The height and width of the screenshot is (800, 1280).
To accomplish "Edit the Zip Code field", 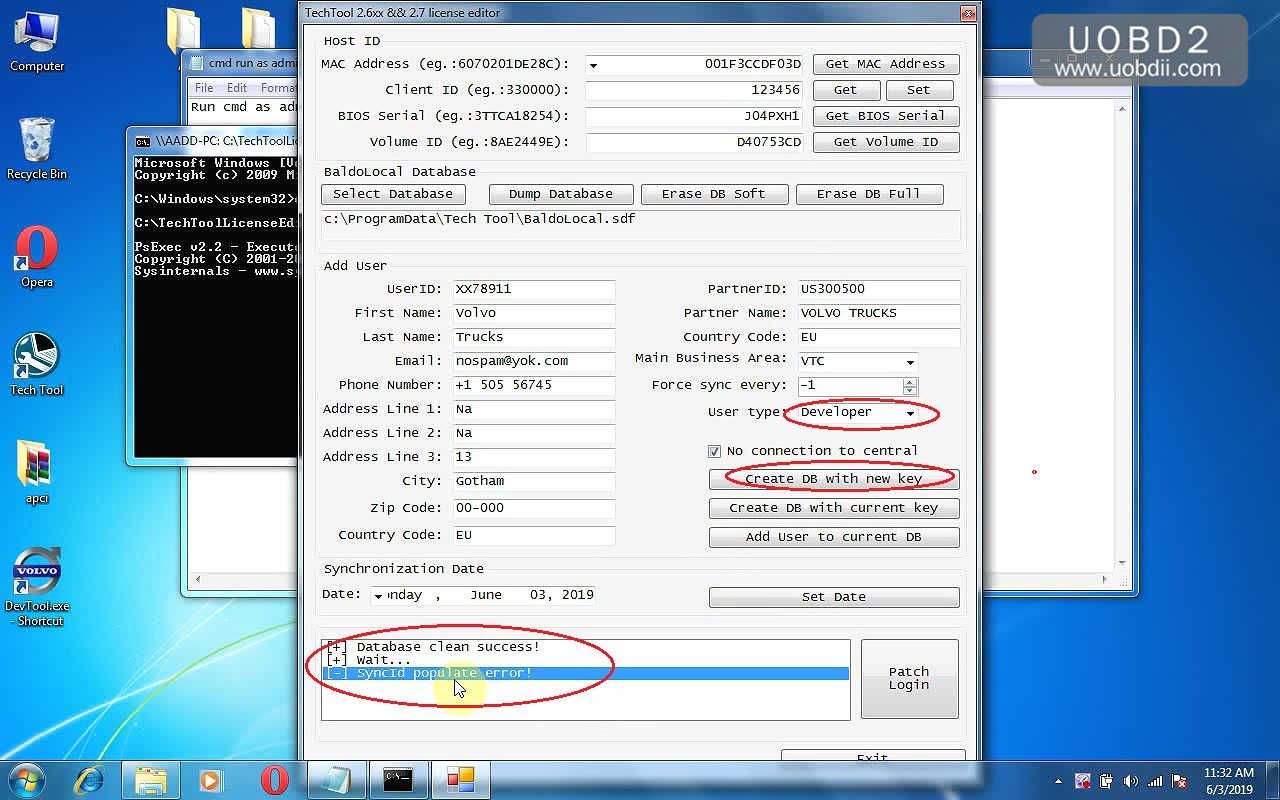I will 534,508.
